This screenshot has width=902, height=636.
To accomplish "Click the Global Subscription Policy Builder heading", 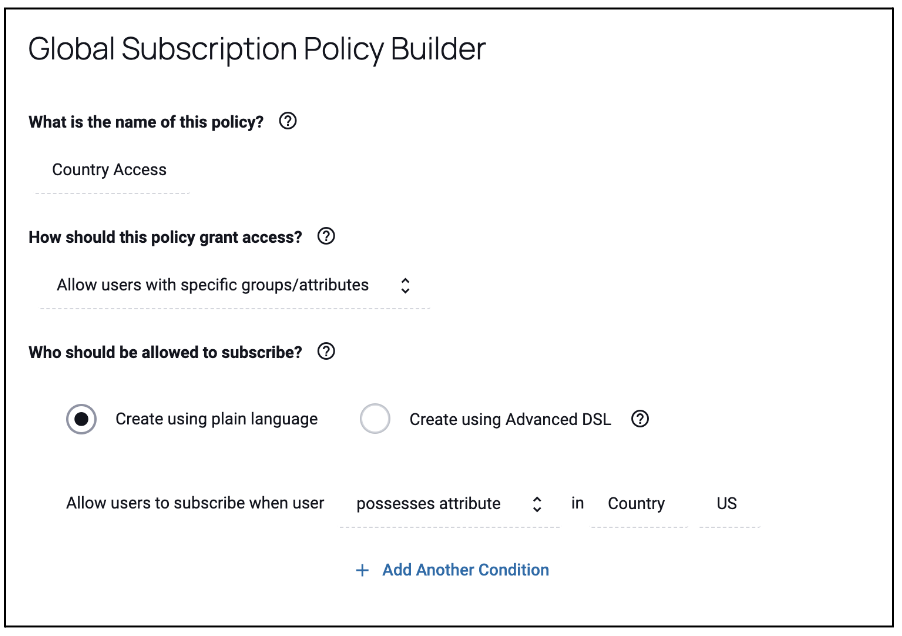I will pyautogui.click(x=257, y=49).
